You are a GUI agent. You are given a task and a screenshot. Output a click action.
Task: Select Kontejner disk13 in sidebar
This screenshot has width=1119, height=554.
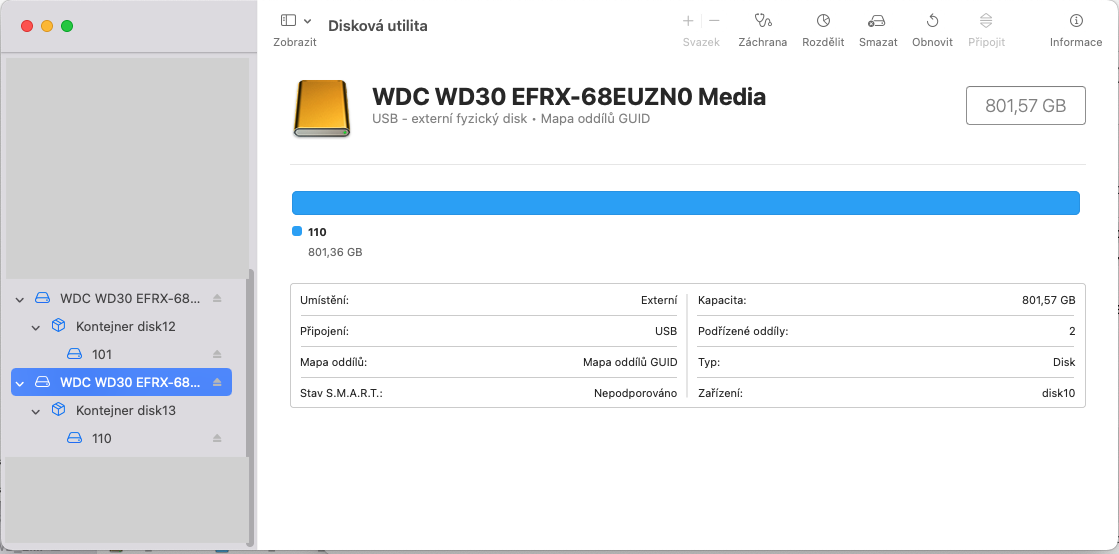pyautogui.click(x=126, y=411)
